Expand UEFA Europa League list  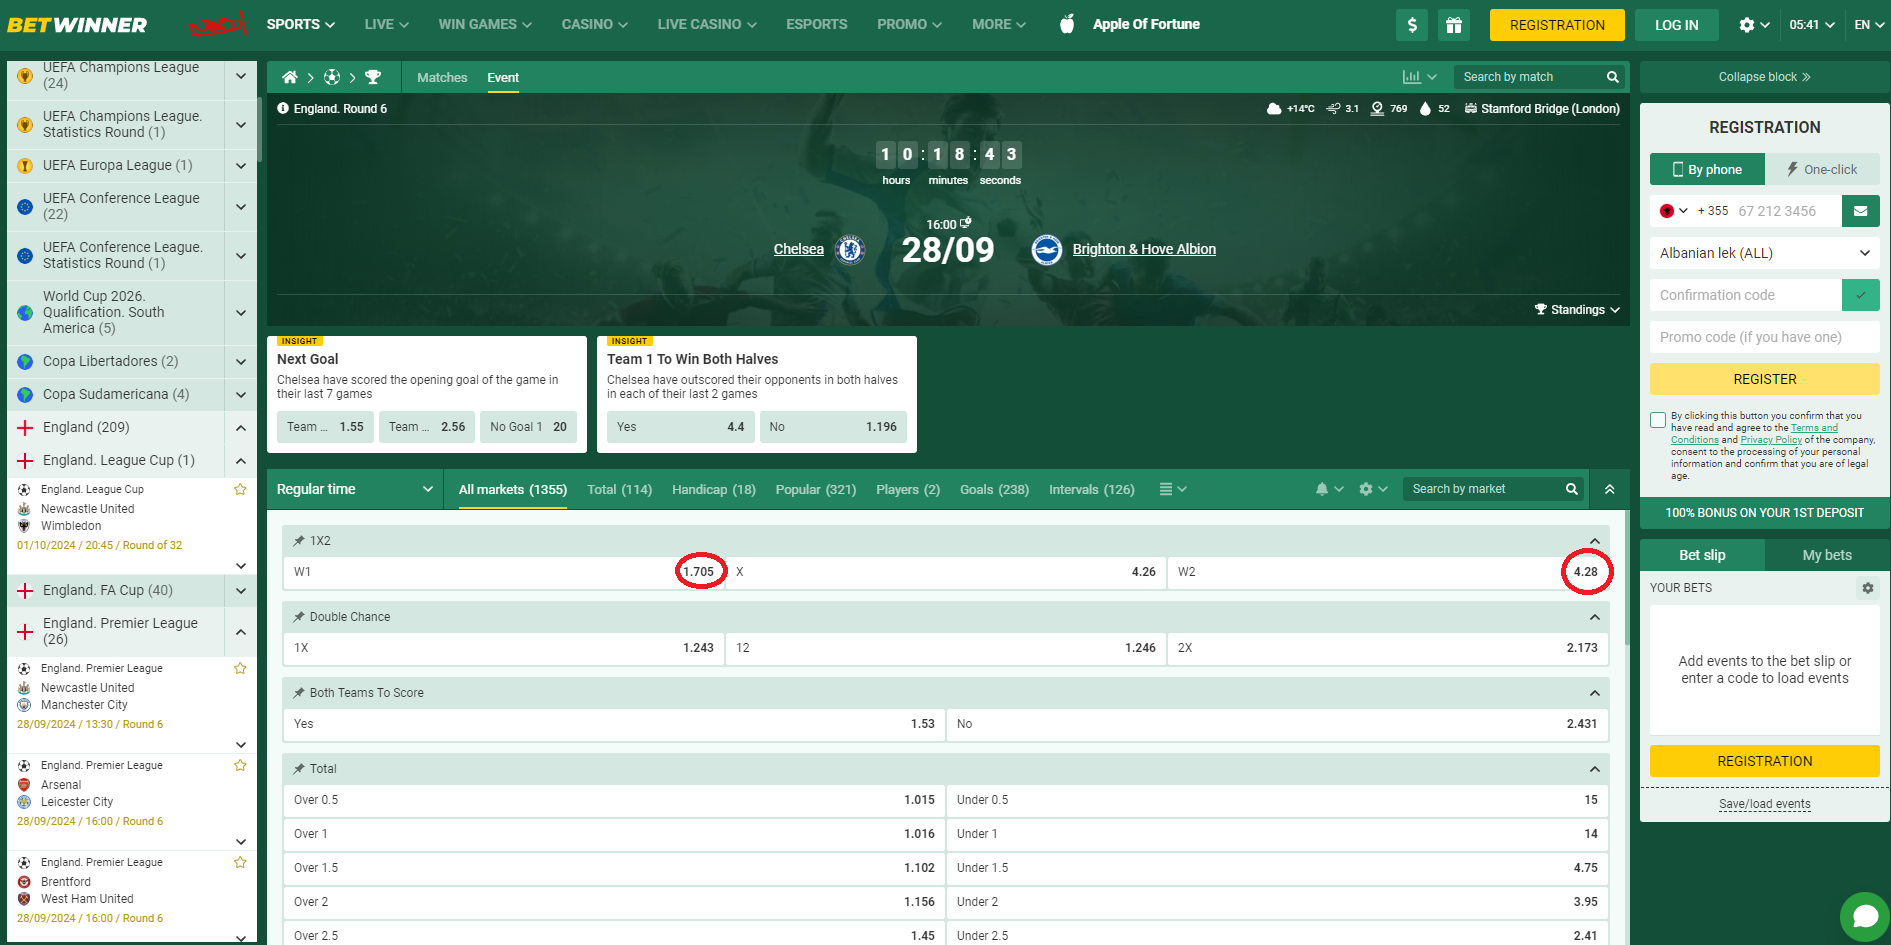[241, 166]
